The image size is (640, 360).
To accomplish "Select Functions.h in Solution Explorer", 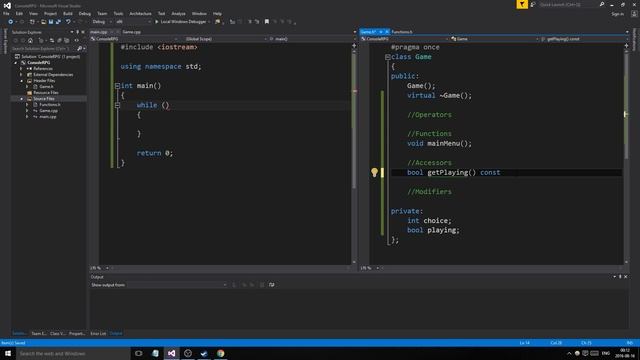I will click(50, 104).
